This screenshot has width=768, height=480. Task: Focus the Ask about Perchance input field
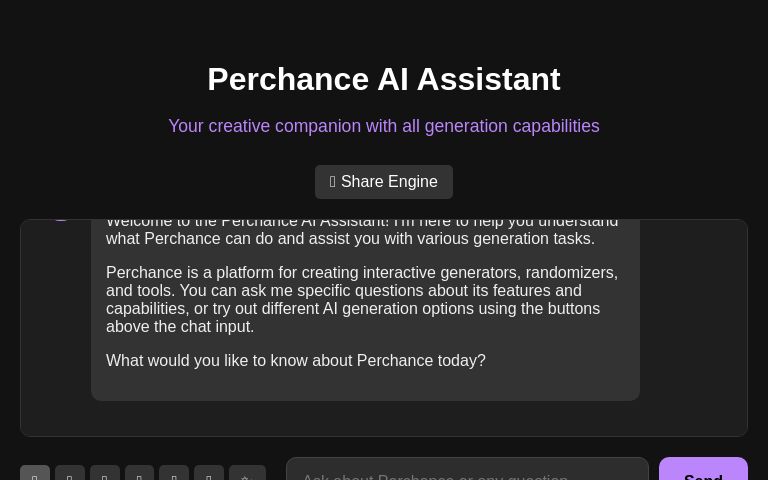pyautogui.click(x=467, y=472)
